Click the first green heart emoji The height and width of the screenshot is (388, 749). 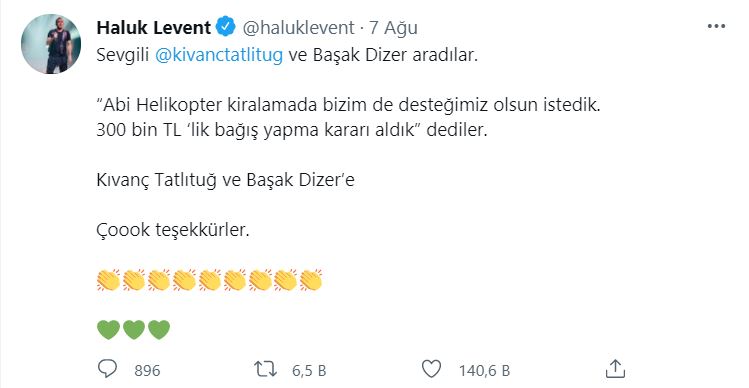(108, 330)
